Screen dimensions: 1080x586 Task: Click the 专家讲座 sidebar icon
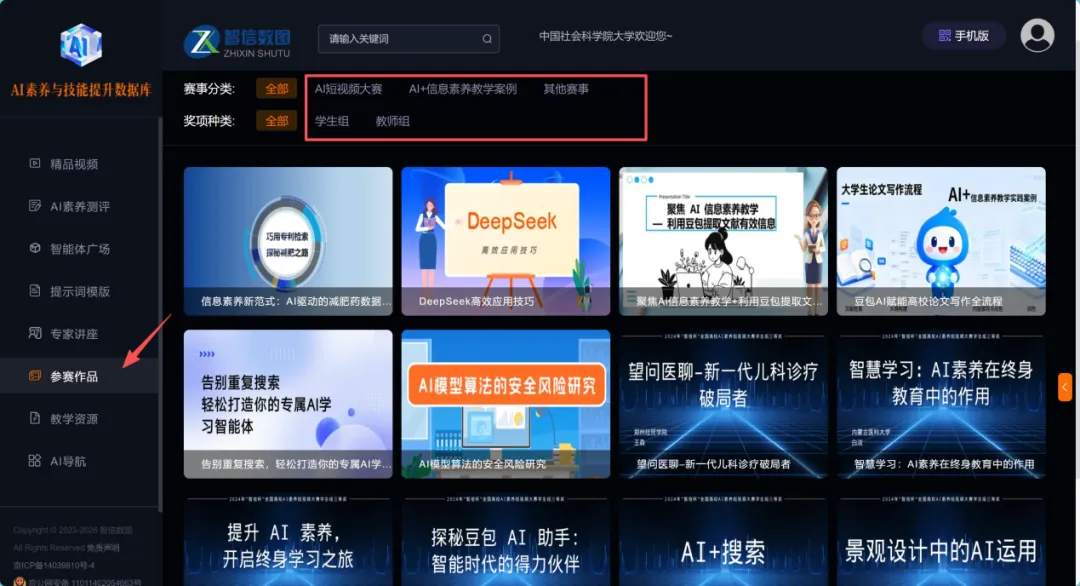pyautogui.click(x=34, y=333)
